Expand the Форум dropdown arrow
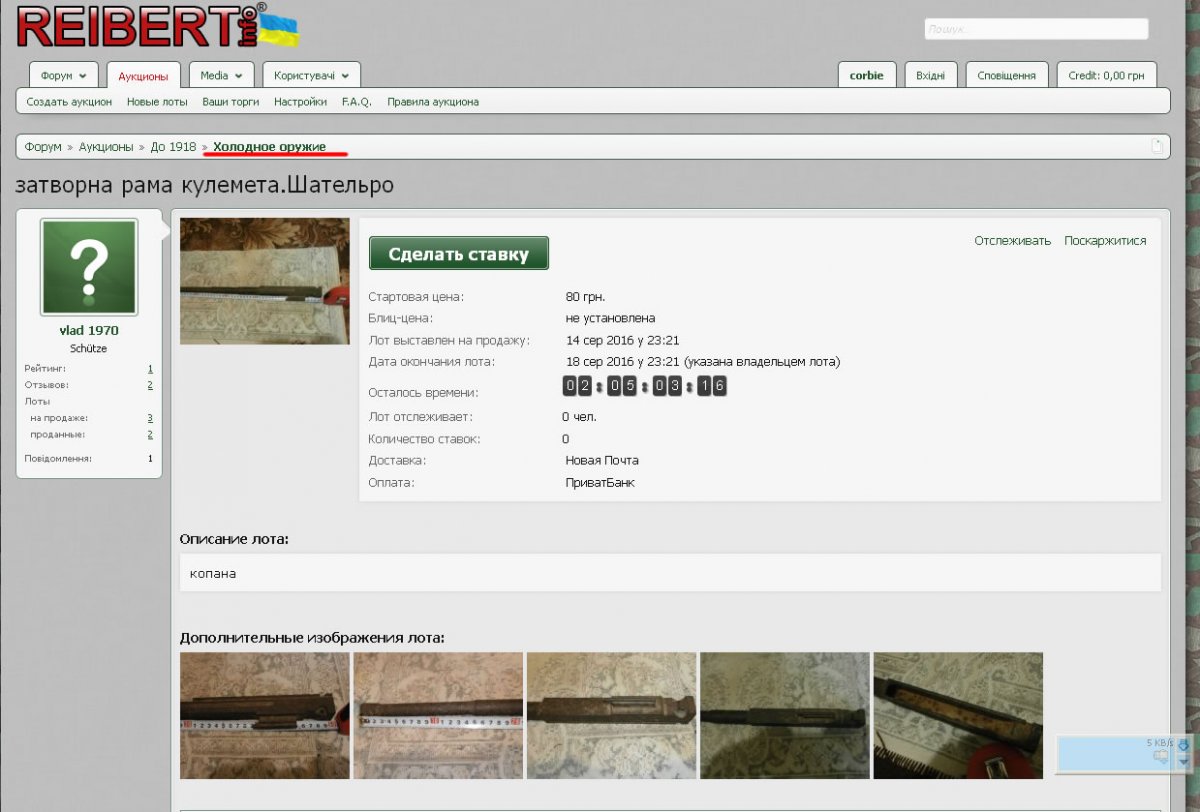The image size is (1200, 812). (82, 76)
